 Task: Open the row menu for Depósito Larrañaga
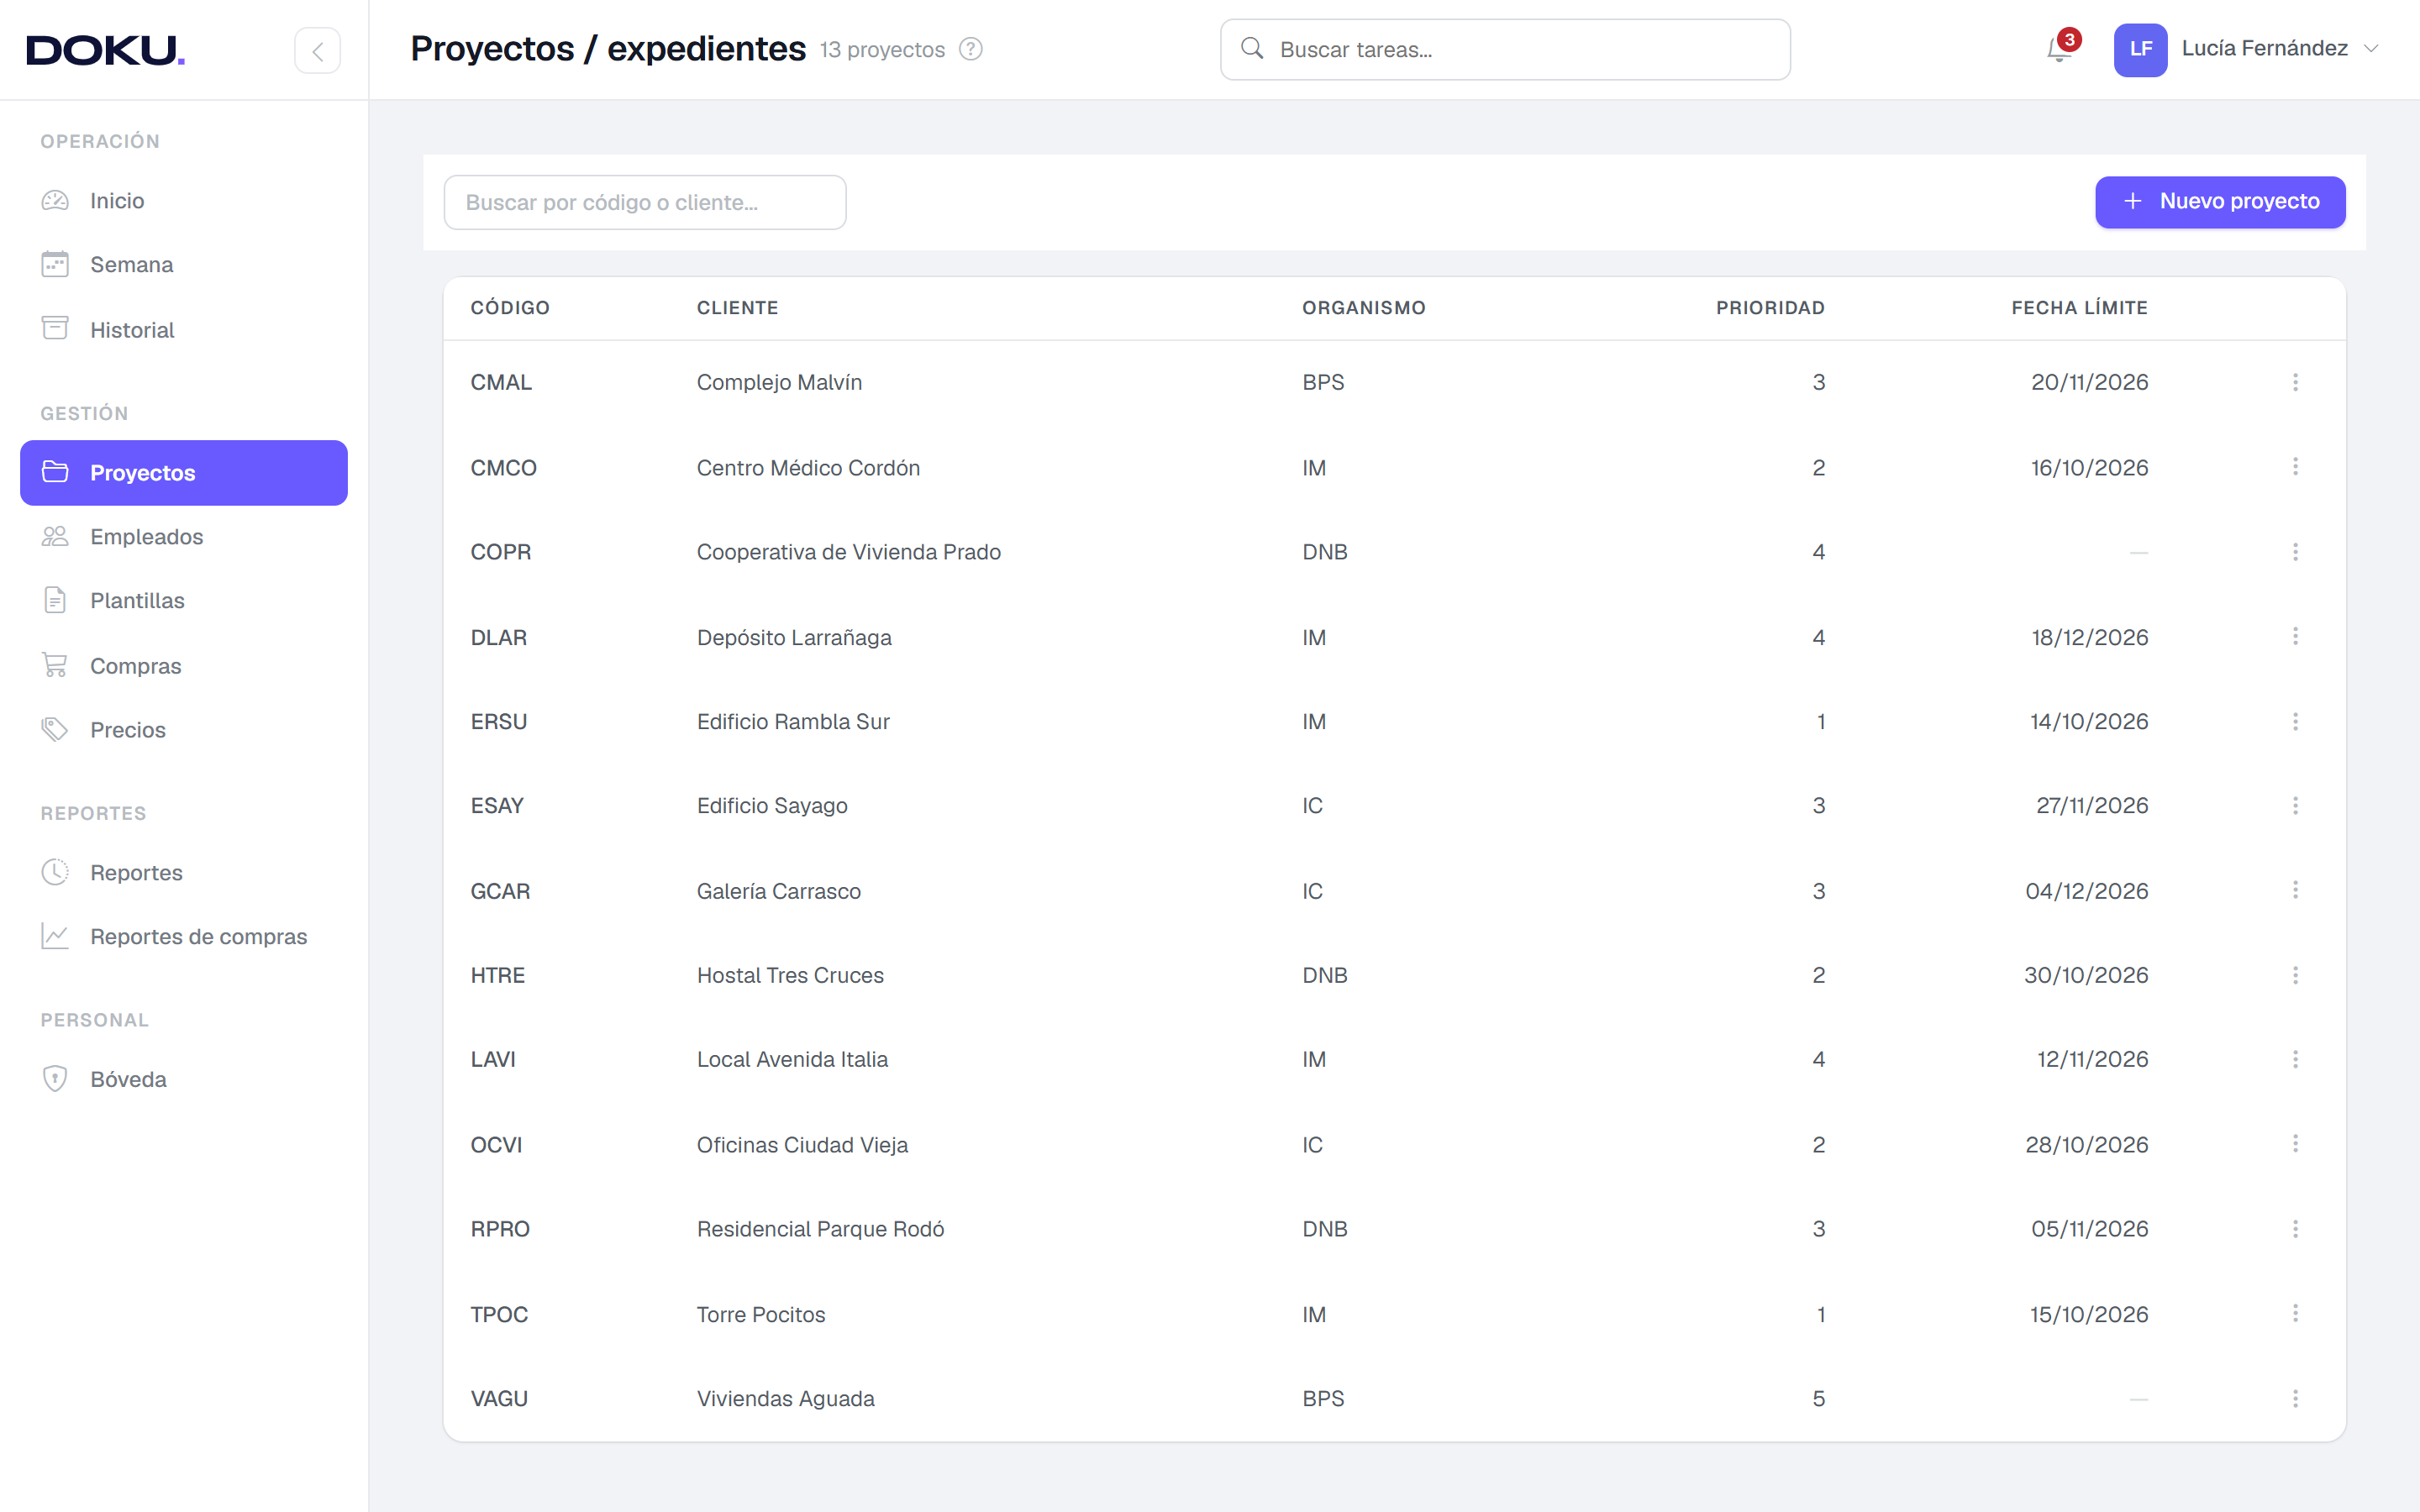coord(2295,637)
